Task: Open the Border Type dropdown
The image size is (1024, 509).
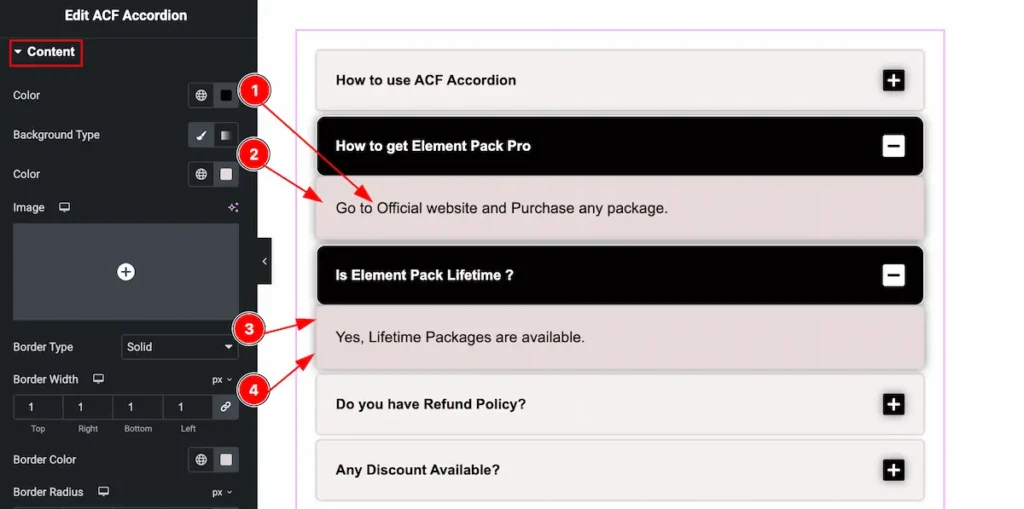Action: pyautogui.click(x=179, y=347)
